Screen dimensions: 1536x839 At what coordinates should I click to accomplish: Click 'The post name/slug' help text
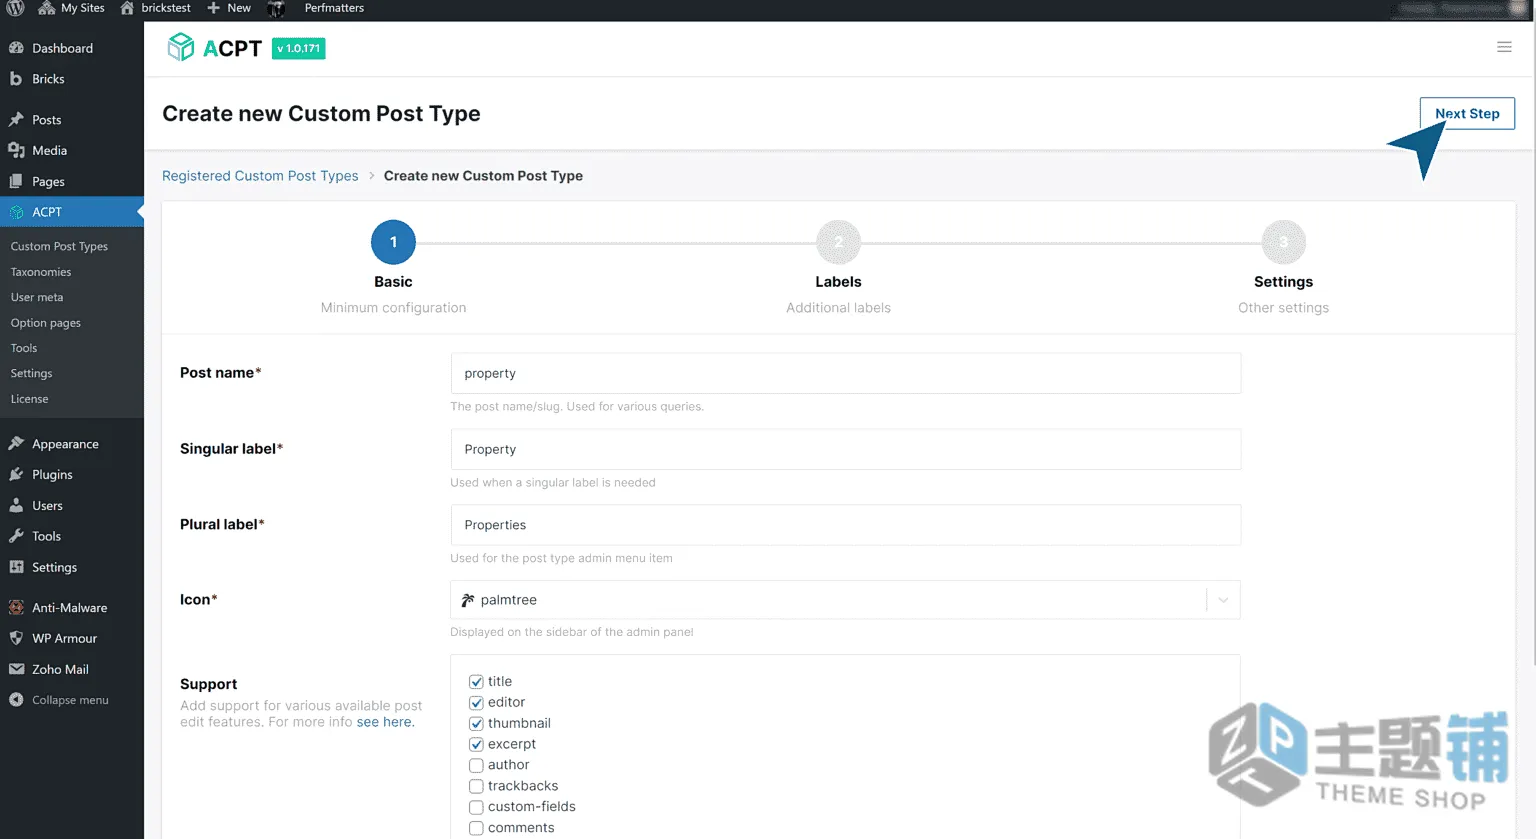[x=577, y=407]
